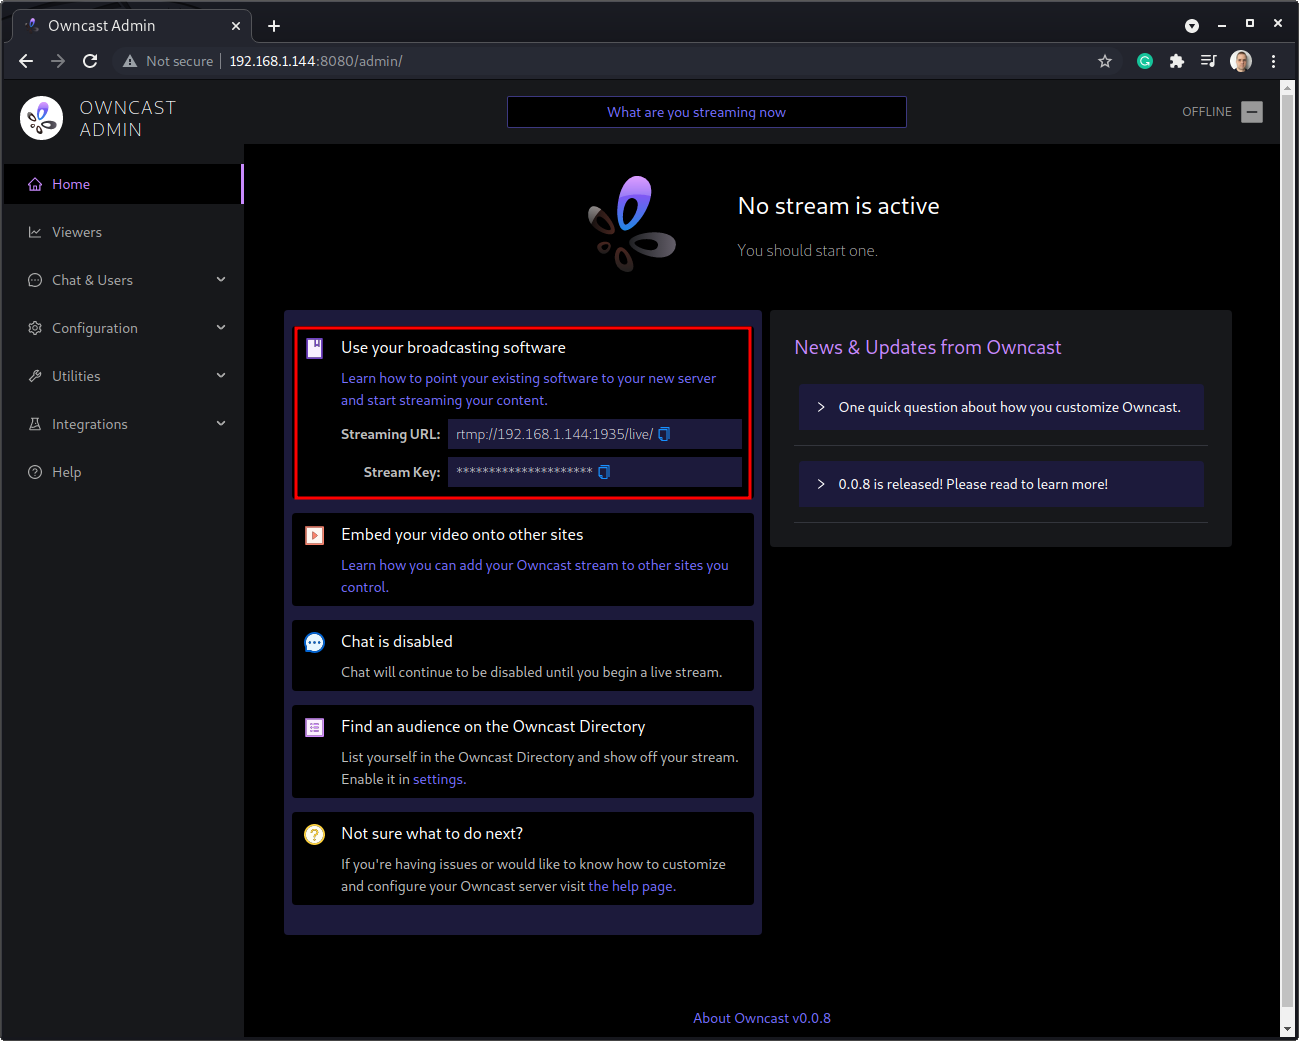This screenshot has height=1041, width=1299.
Task: Click the large Owncast logo graphic
Action: coord(632,223)
